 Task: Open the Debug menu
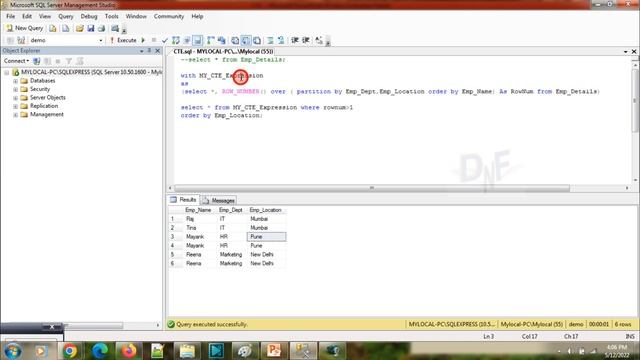tap(89, 16)
